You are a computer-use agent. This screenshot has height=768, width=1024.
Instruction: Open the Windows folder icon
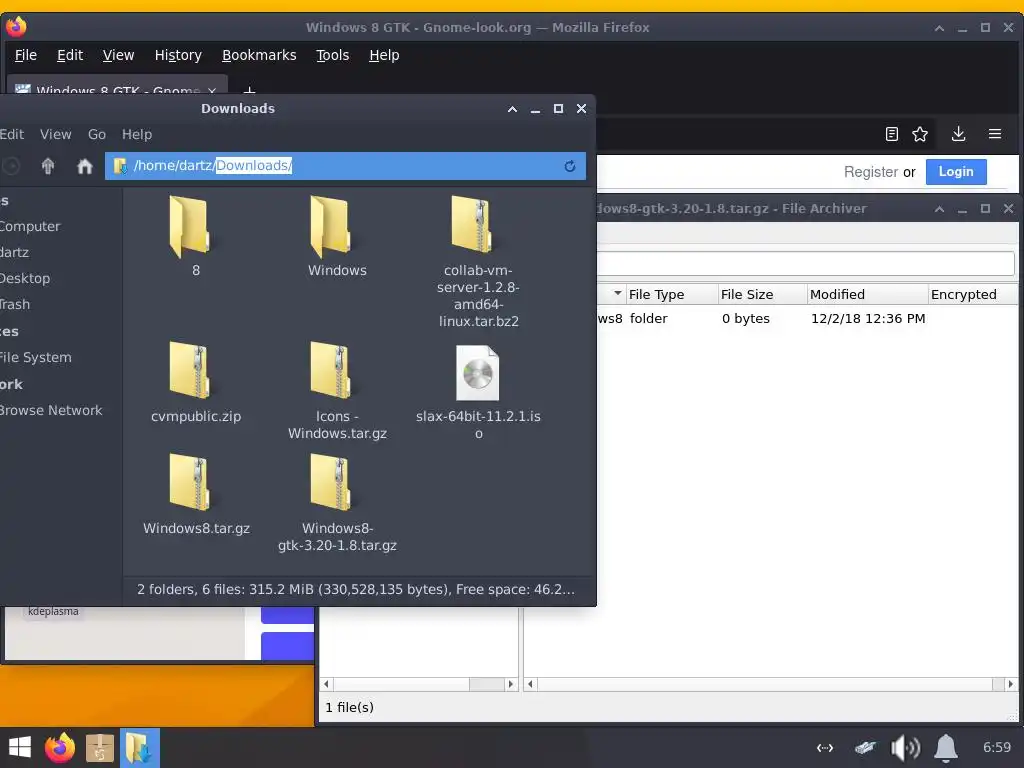(x=330, y=227)
